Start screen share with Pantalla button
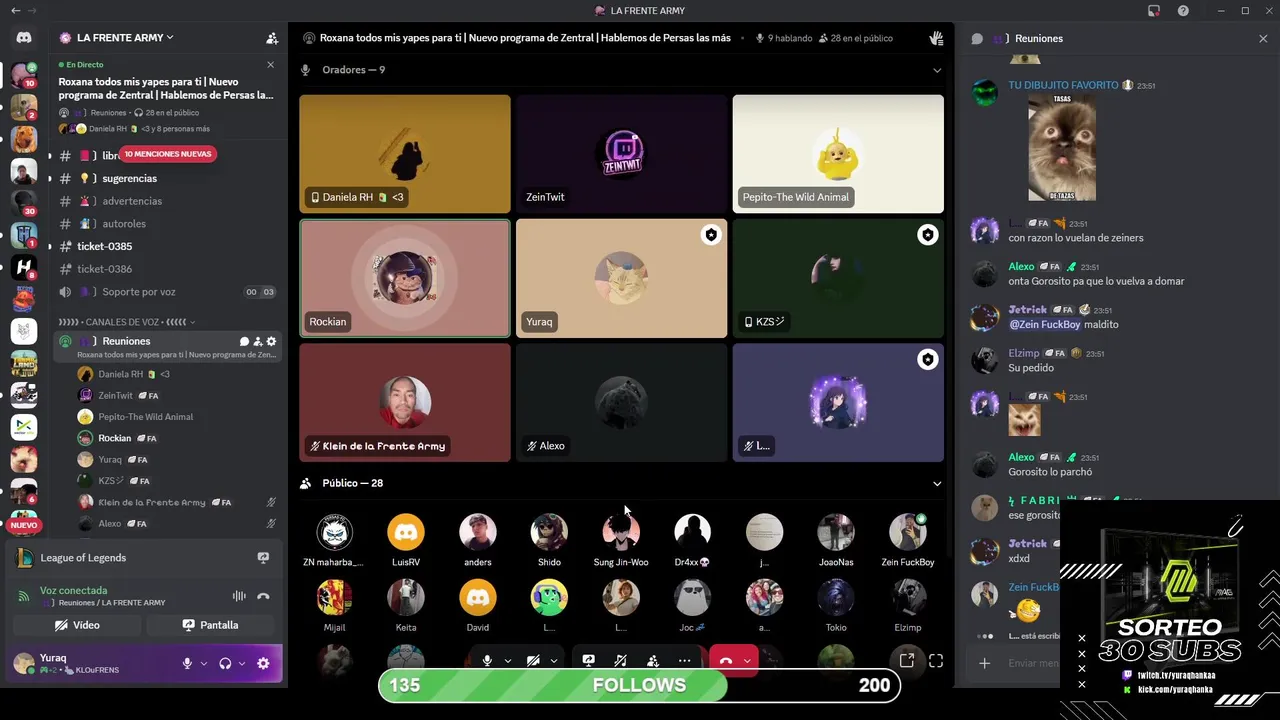 (210, 625)
